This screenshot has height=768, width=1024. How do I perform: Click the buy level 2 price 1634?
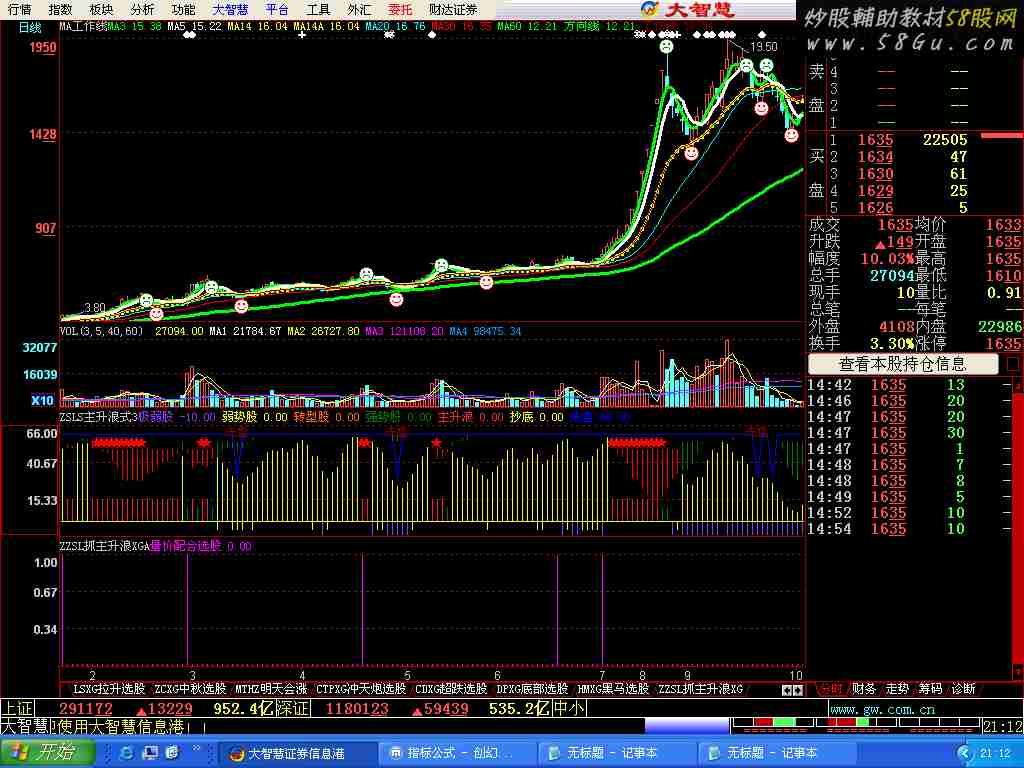pyautogui.click(x=875, y=157)
